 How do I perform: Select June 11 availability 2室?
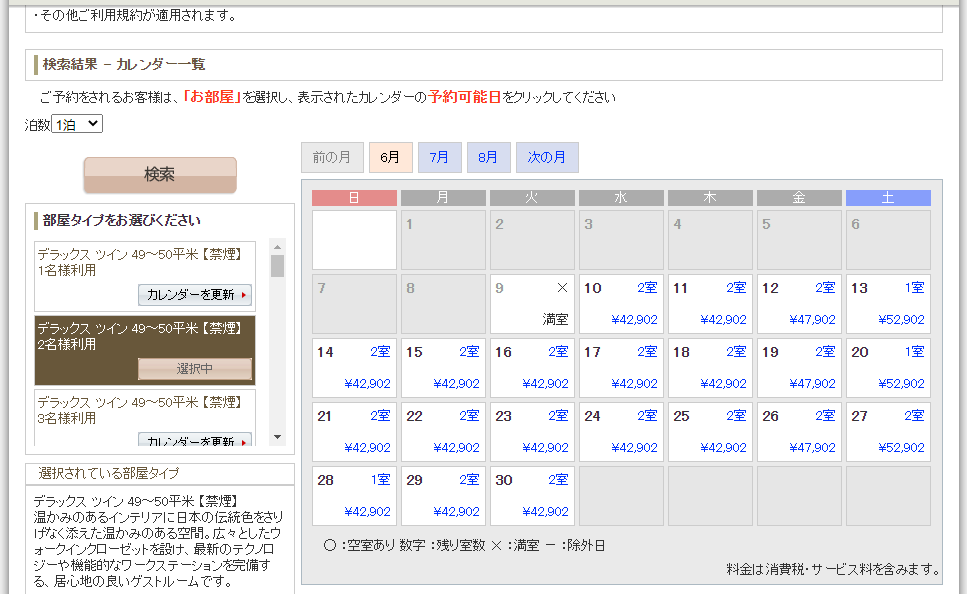point(710,304)
